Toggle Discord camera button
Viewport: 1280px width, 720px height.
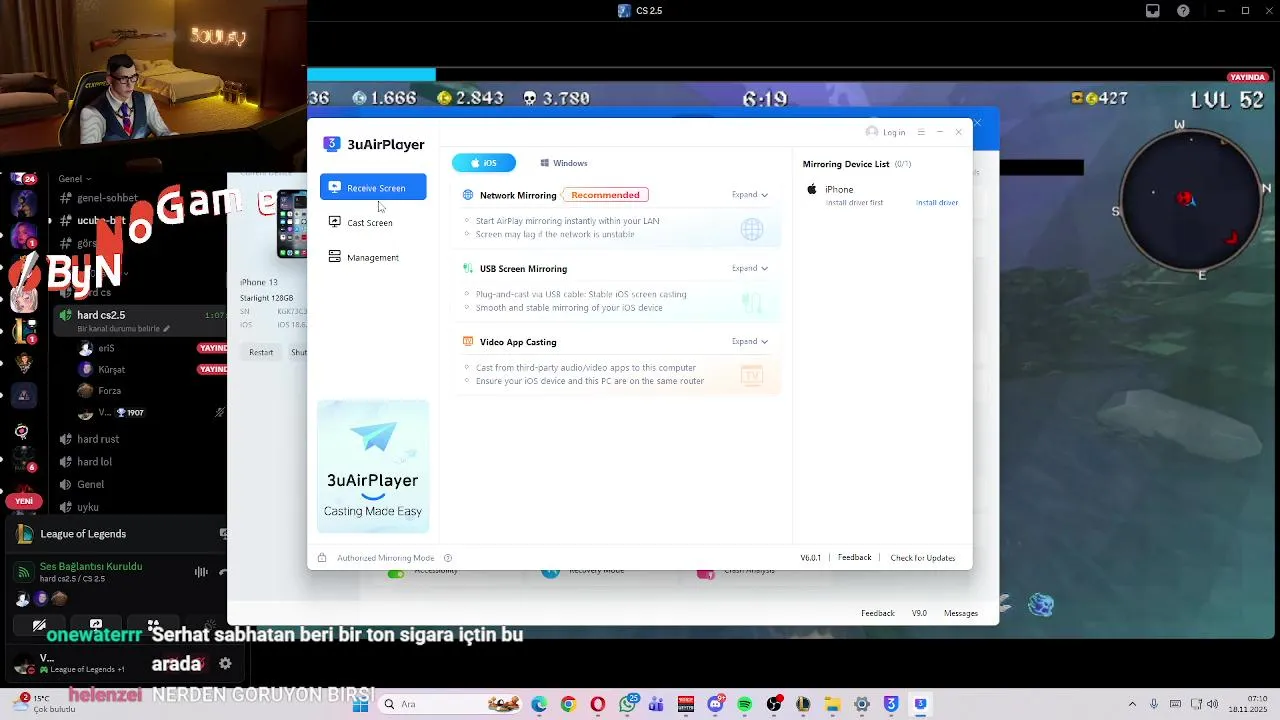pyautogui.click(x=39, y=626)
